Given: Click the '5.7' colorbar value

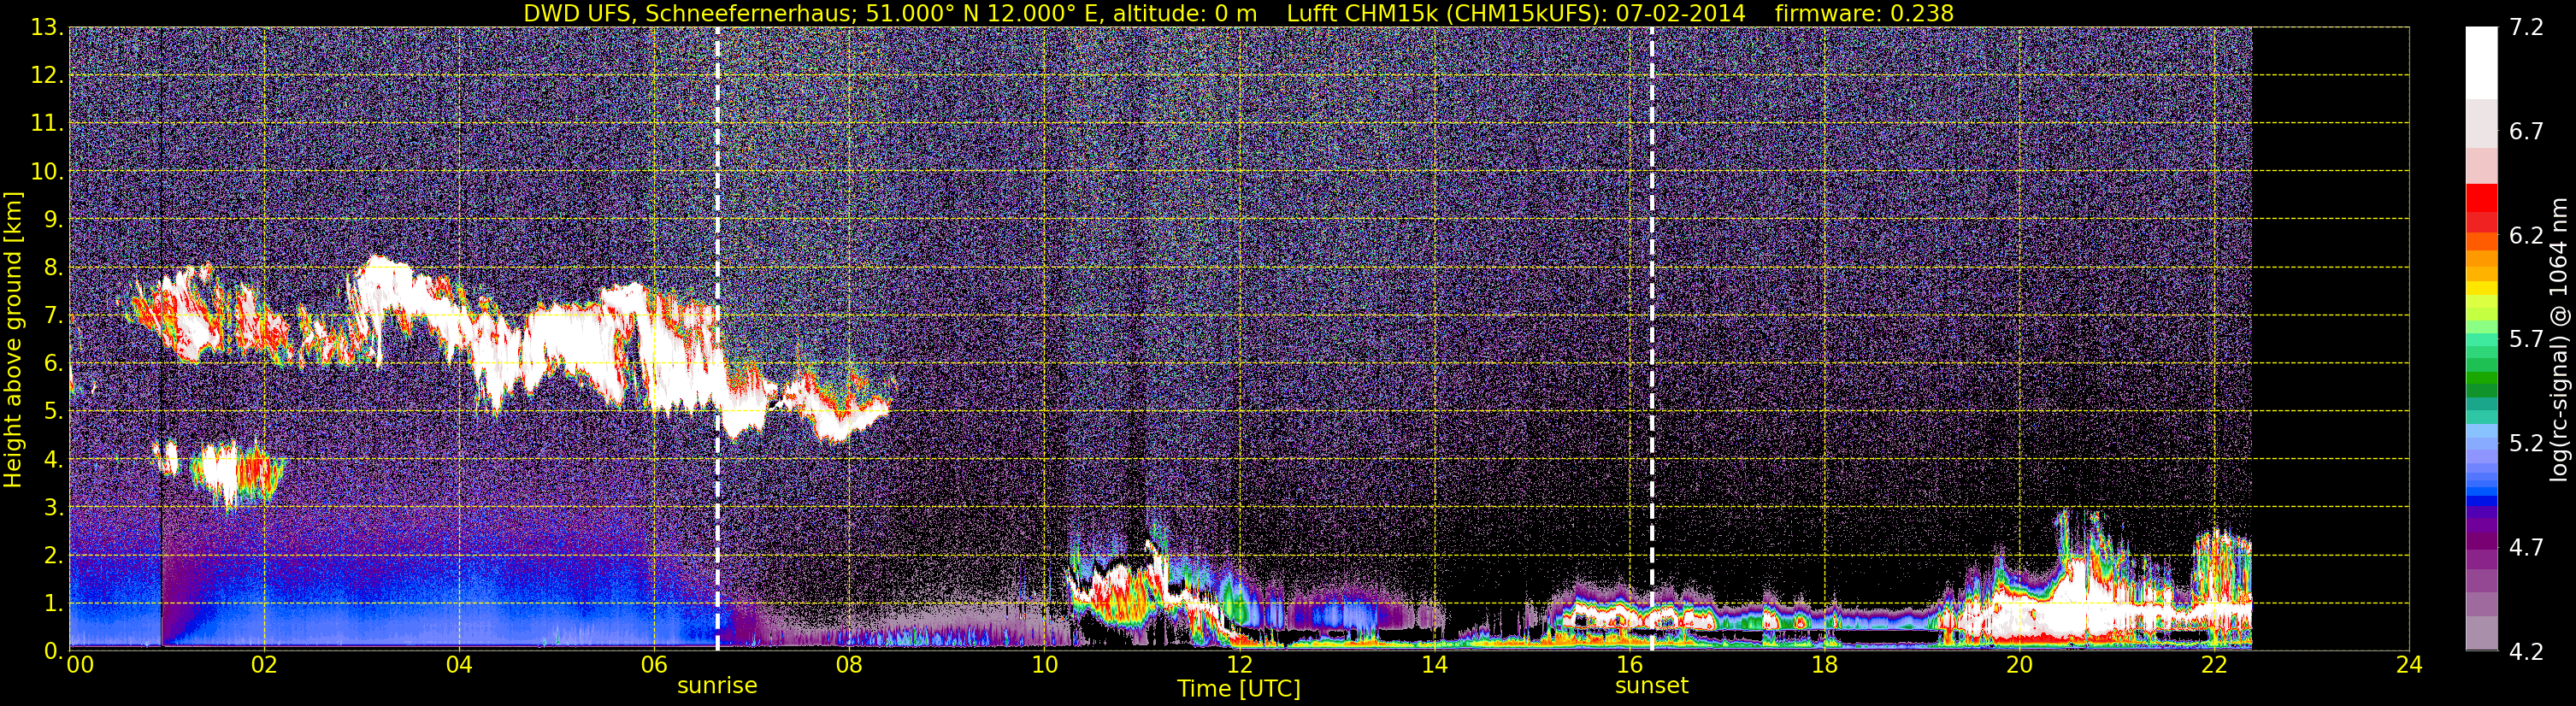Looking at the screenshot, I should (x=2526, y=340).
